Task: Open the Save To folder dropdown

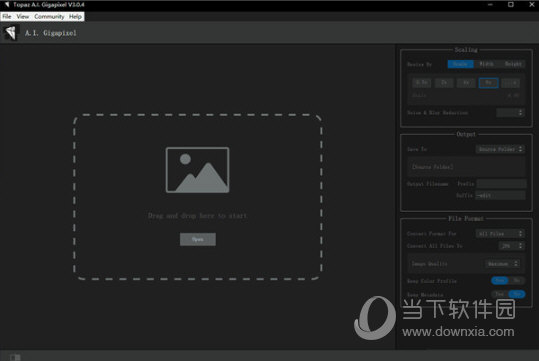Action: (500, 149)
